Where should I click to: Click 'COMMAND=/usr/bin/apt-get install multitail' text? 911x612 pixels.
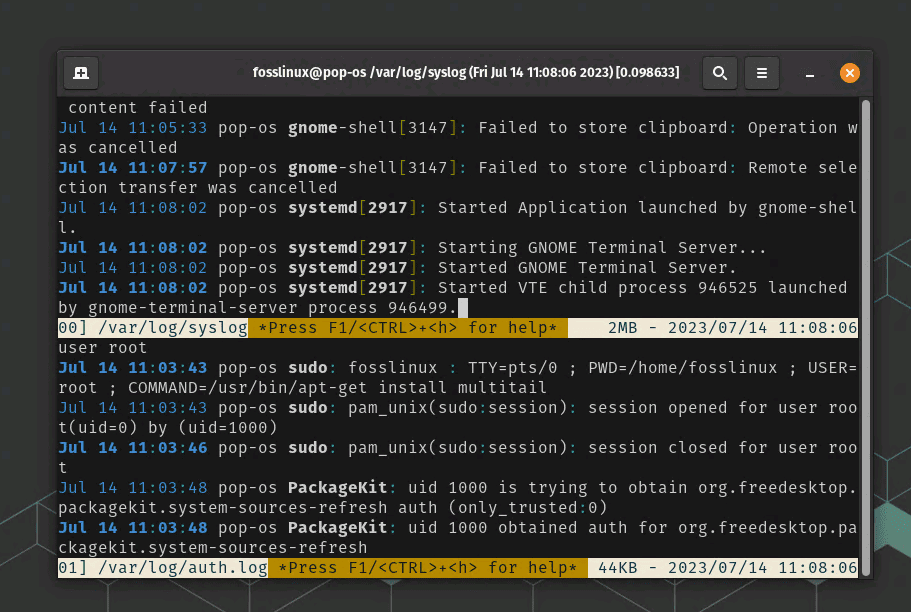(x=337, y=388)
